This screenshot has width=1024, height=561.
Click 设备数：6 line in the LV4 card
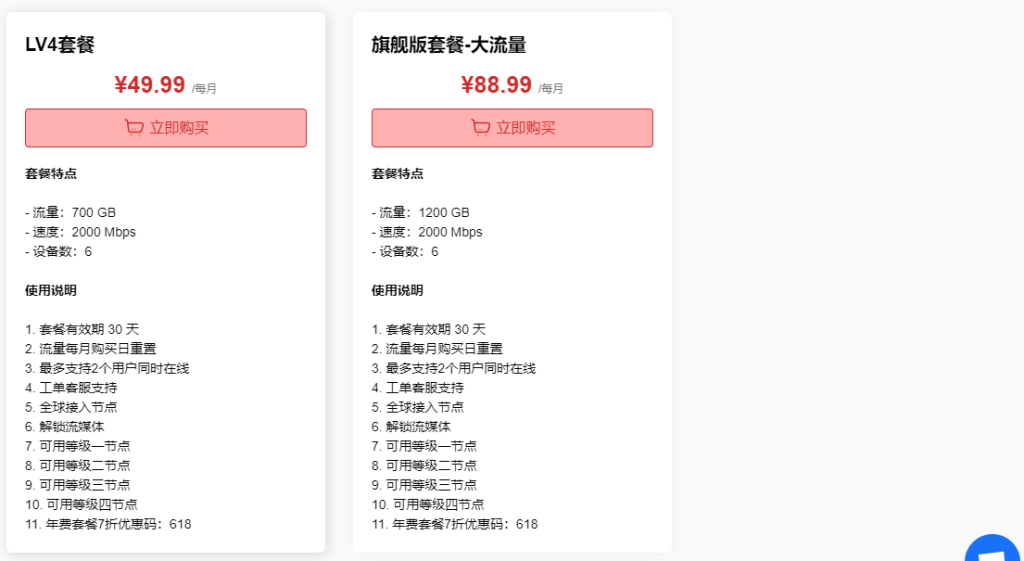[x=58, y=252]
